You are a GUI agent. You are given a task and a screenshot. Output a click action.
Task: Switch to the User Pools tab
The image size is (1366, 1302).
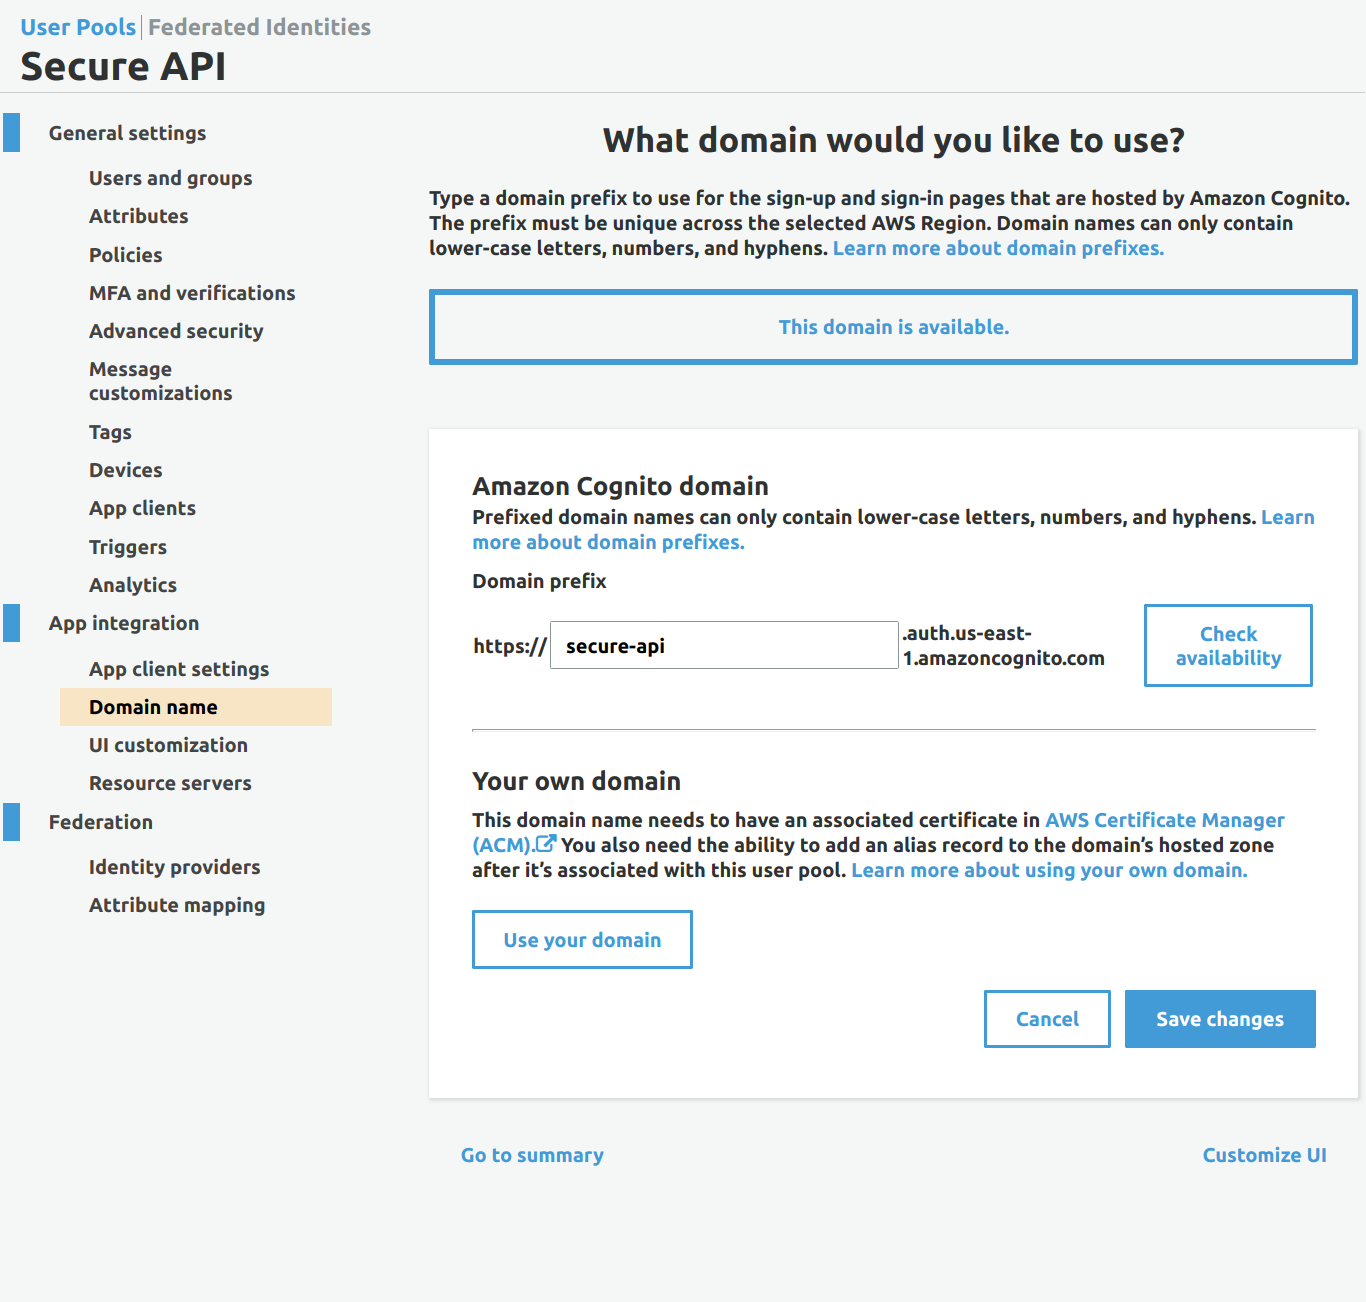coord(77,27)
